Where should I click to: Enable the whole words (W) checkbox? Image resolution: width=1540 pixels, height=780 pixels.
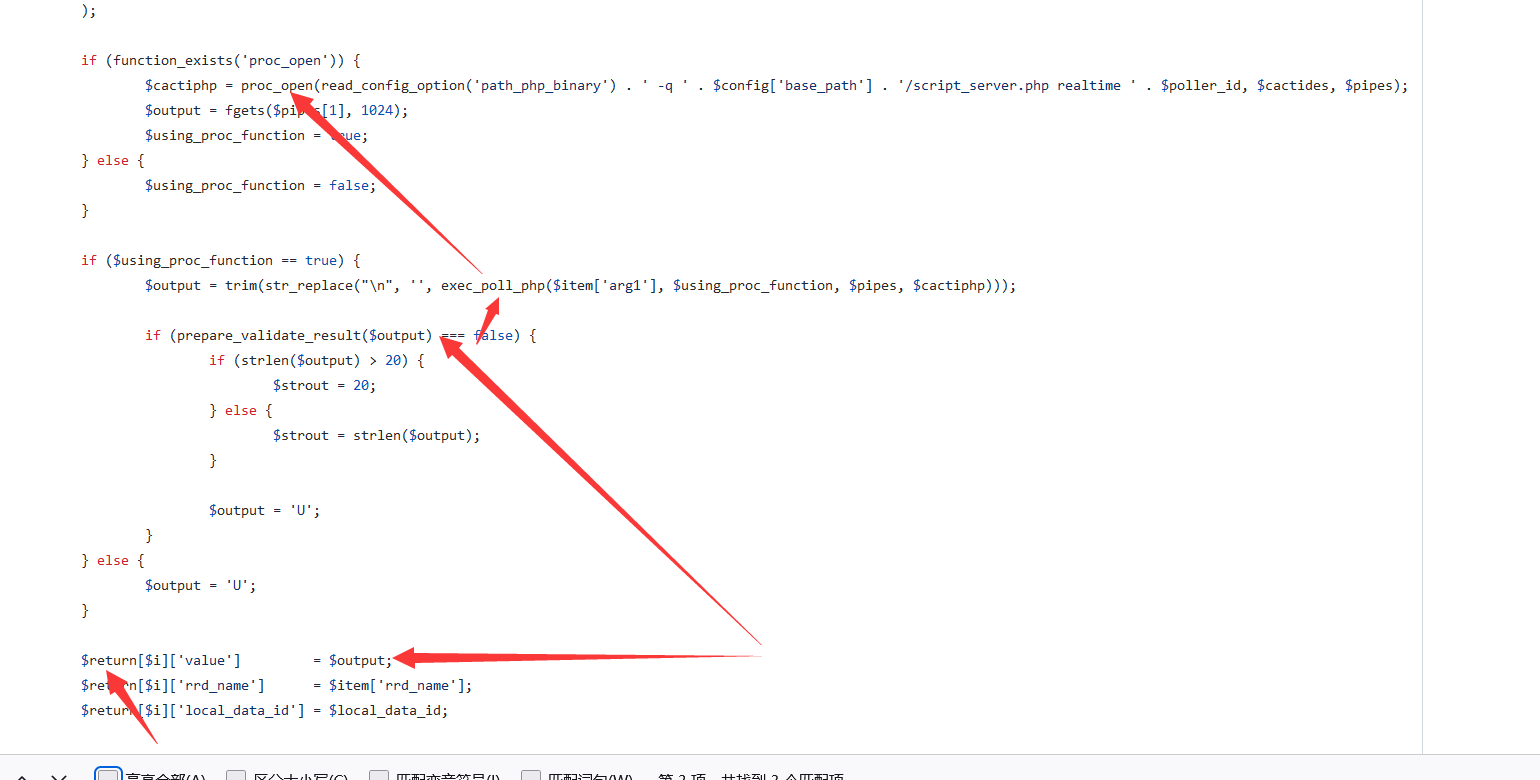click(531, 777)
